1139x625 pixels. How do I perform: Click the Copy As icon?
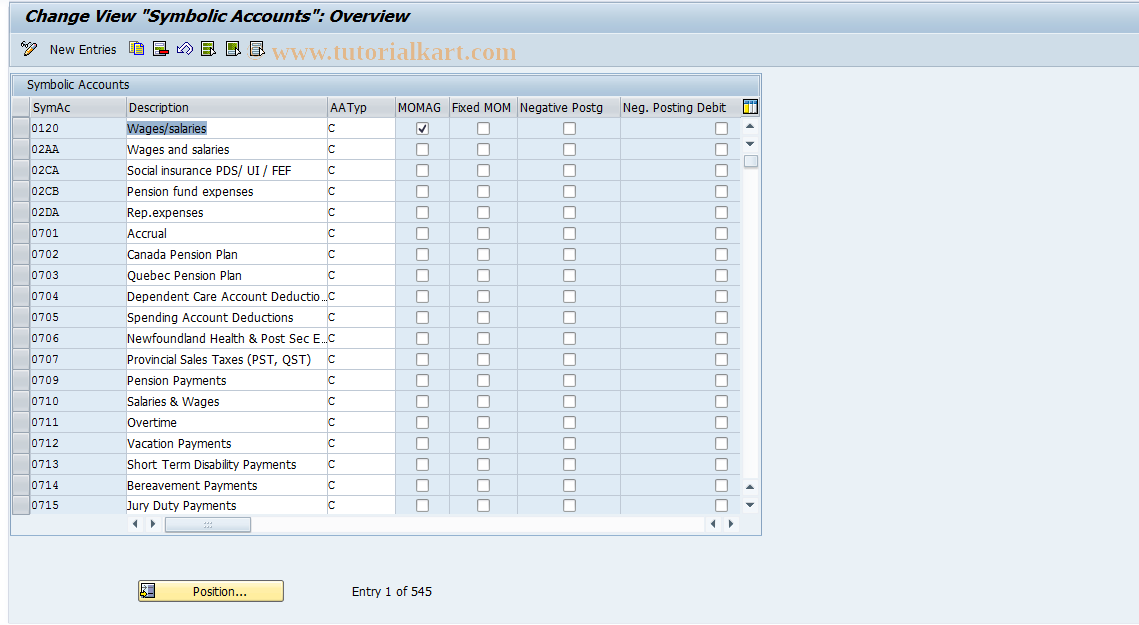pos(137,49)
